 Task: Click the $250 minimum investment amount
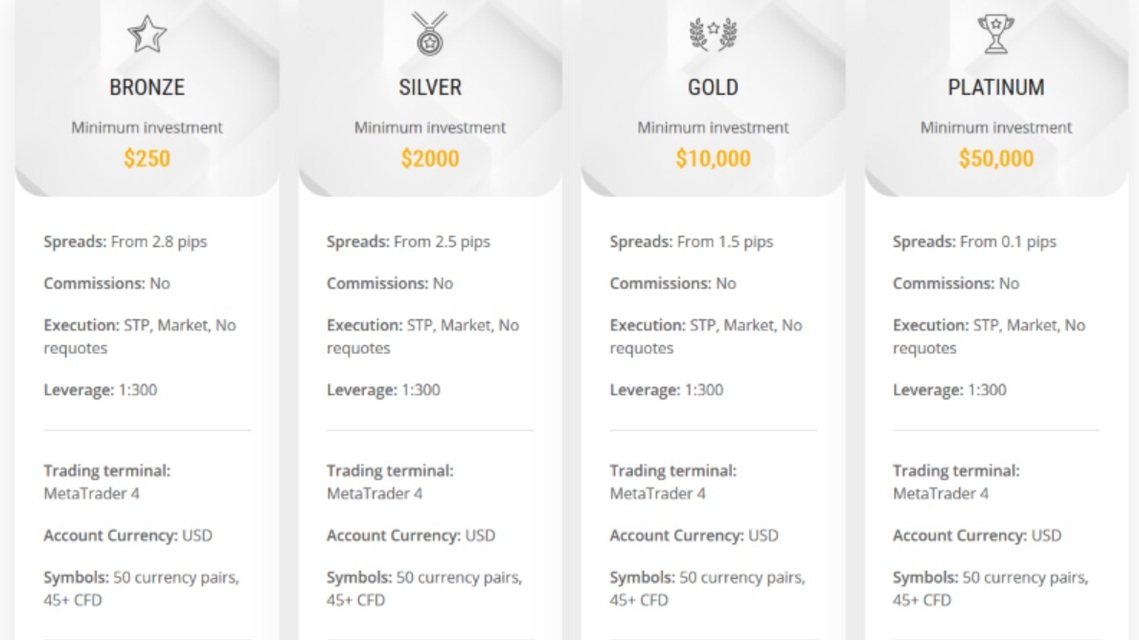click(147, 158)
